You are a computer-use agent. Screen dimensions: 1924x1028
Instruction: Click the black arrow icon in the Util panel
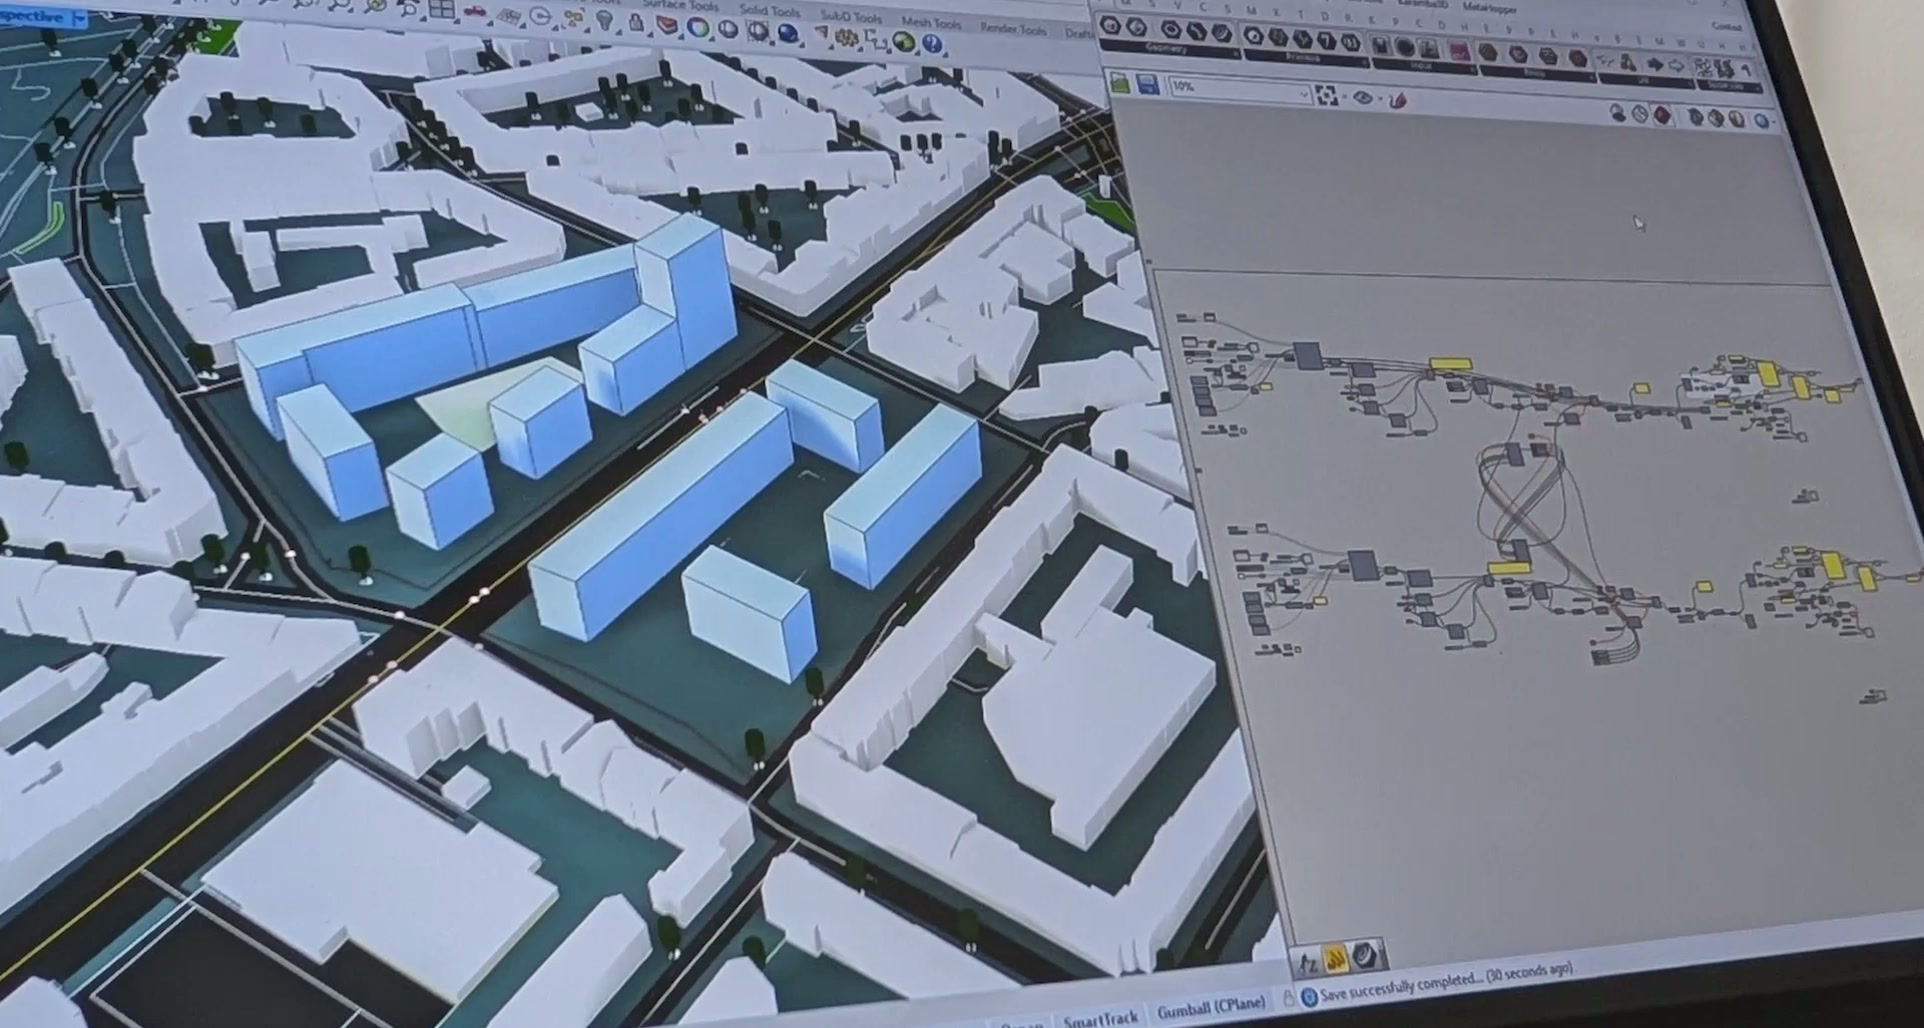1654,63
